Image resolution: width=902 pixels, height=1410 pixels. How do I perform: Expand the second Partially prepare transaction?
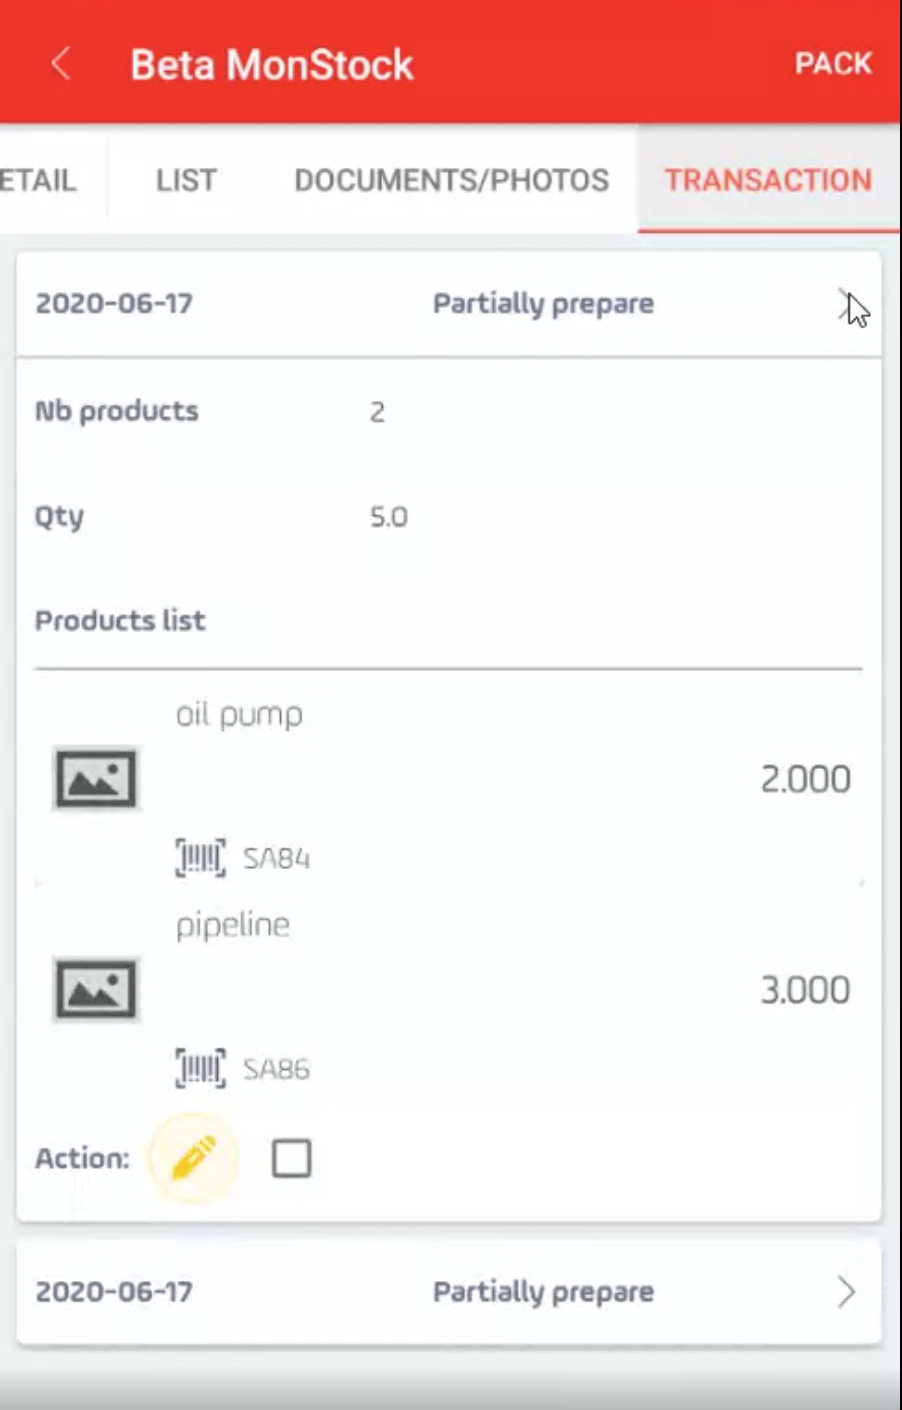[x=448, y=1292]
